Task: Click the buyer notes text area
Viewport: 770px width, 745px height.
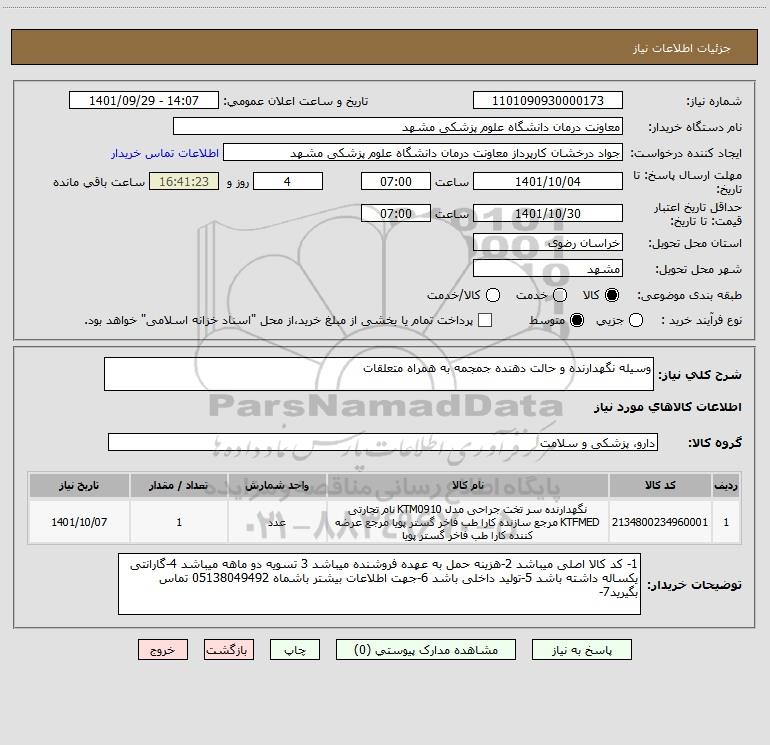Action: coord(379,583)
